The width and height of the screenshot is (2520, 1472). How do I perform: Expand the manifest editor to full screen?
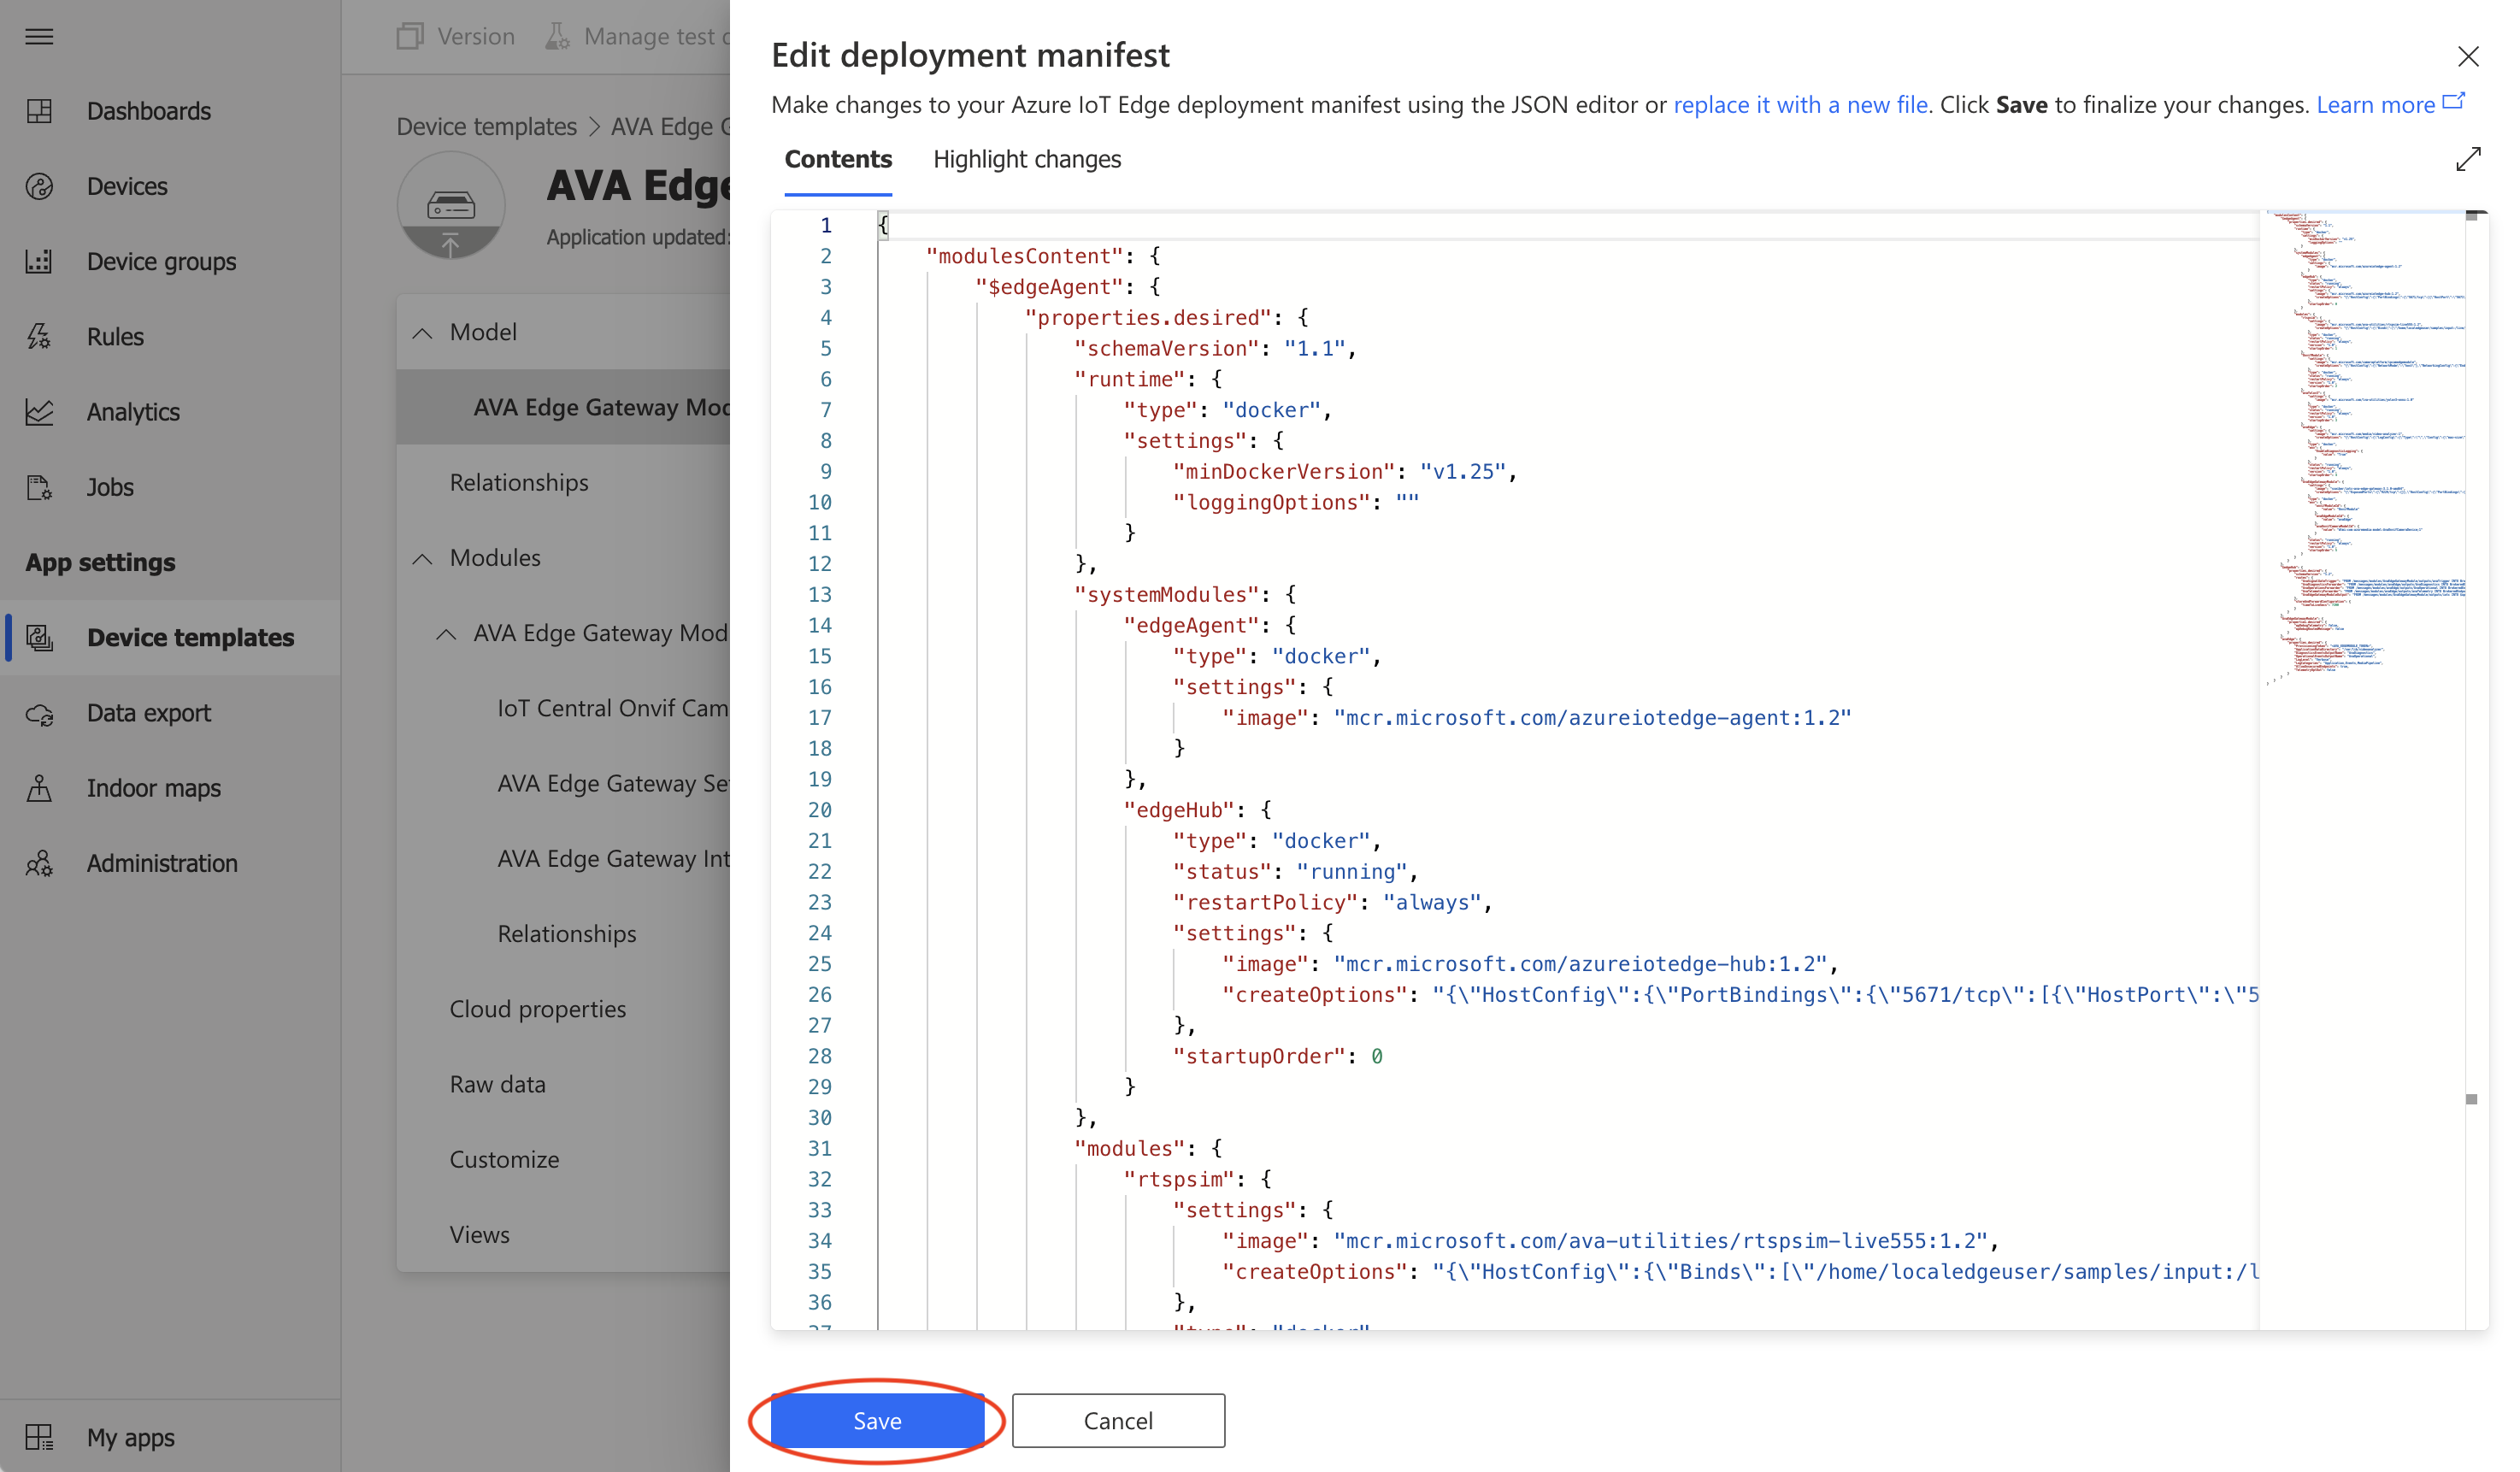(x=2468, y=159)
